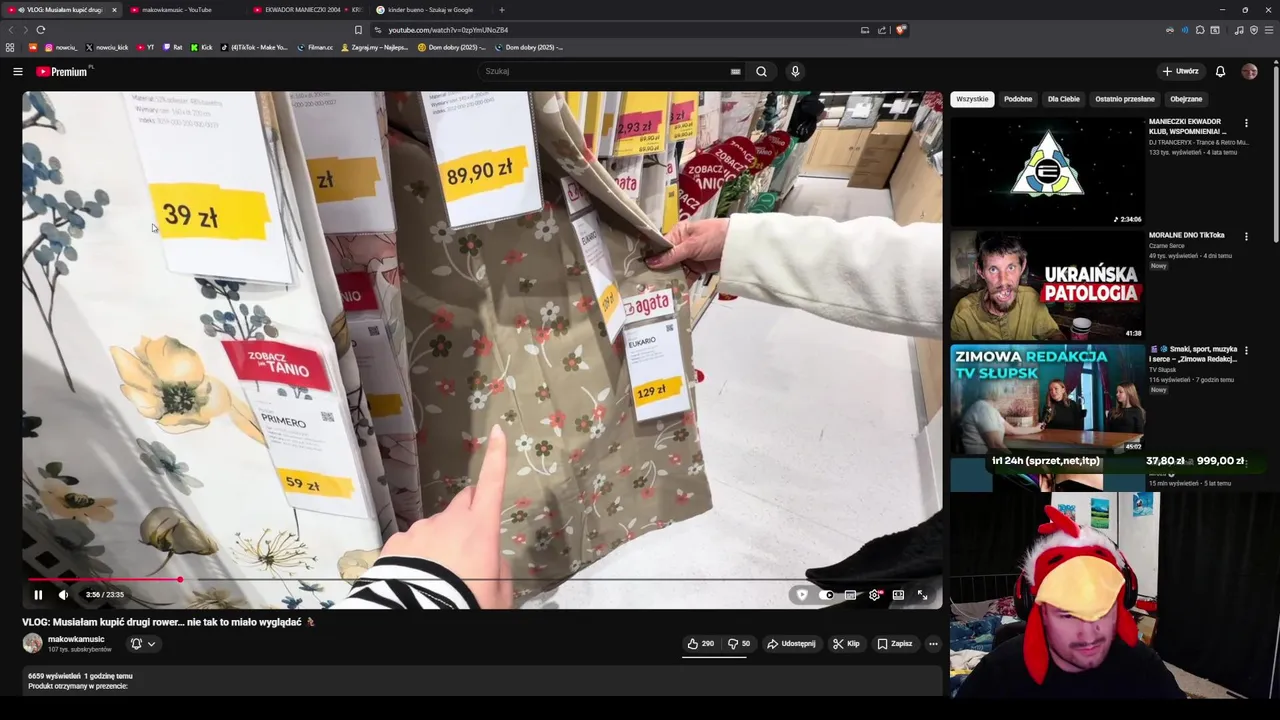Image resolution: width=1280 pixels, height=720 pixels.
Task: Open the UKRAIŃSKA PATOLOGIA thumbnail
Action: [1047, 285]
